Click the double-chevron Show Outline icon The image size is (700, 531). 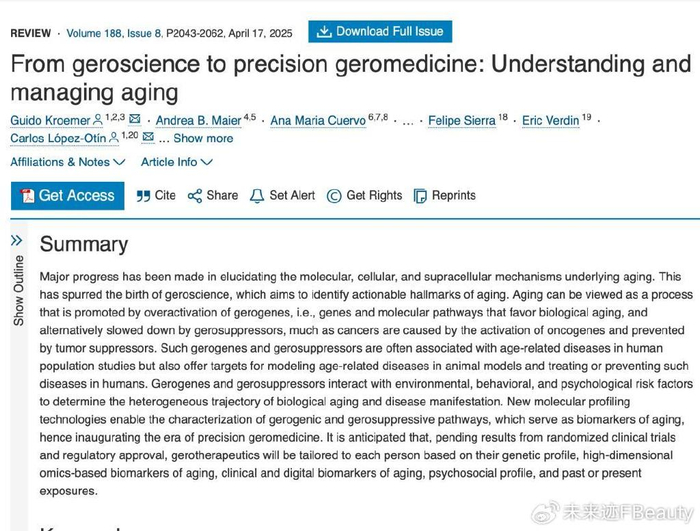pyautogui.click(x=16, y=240)
